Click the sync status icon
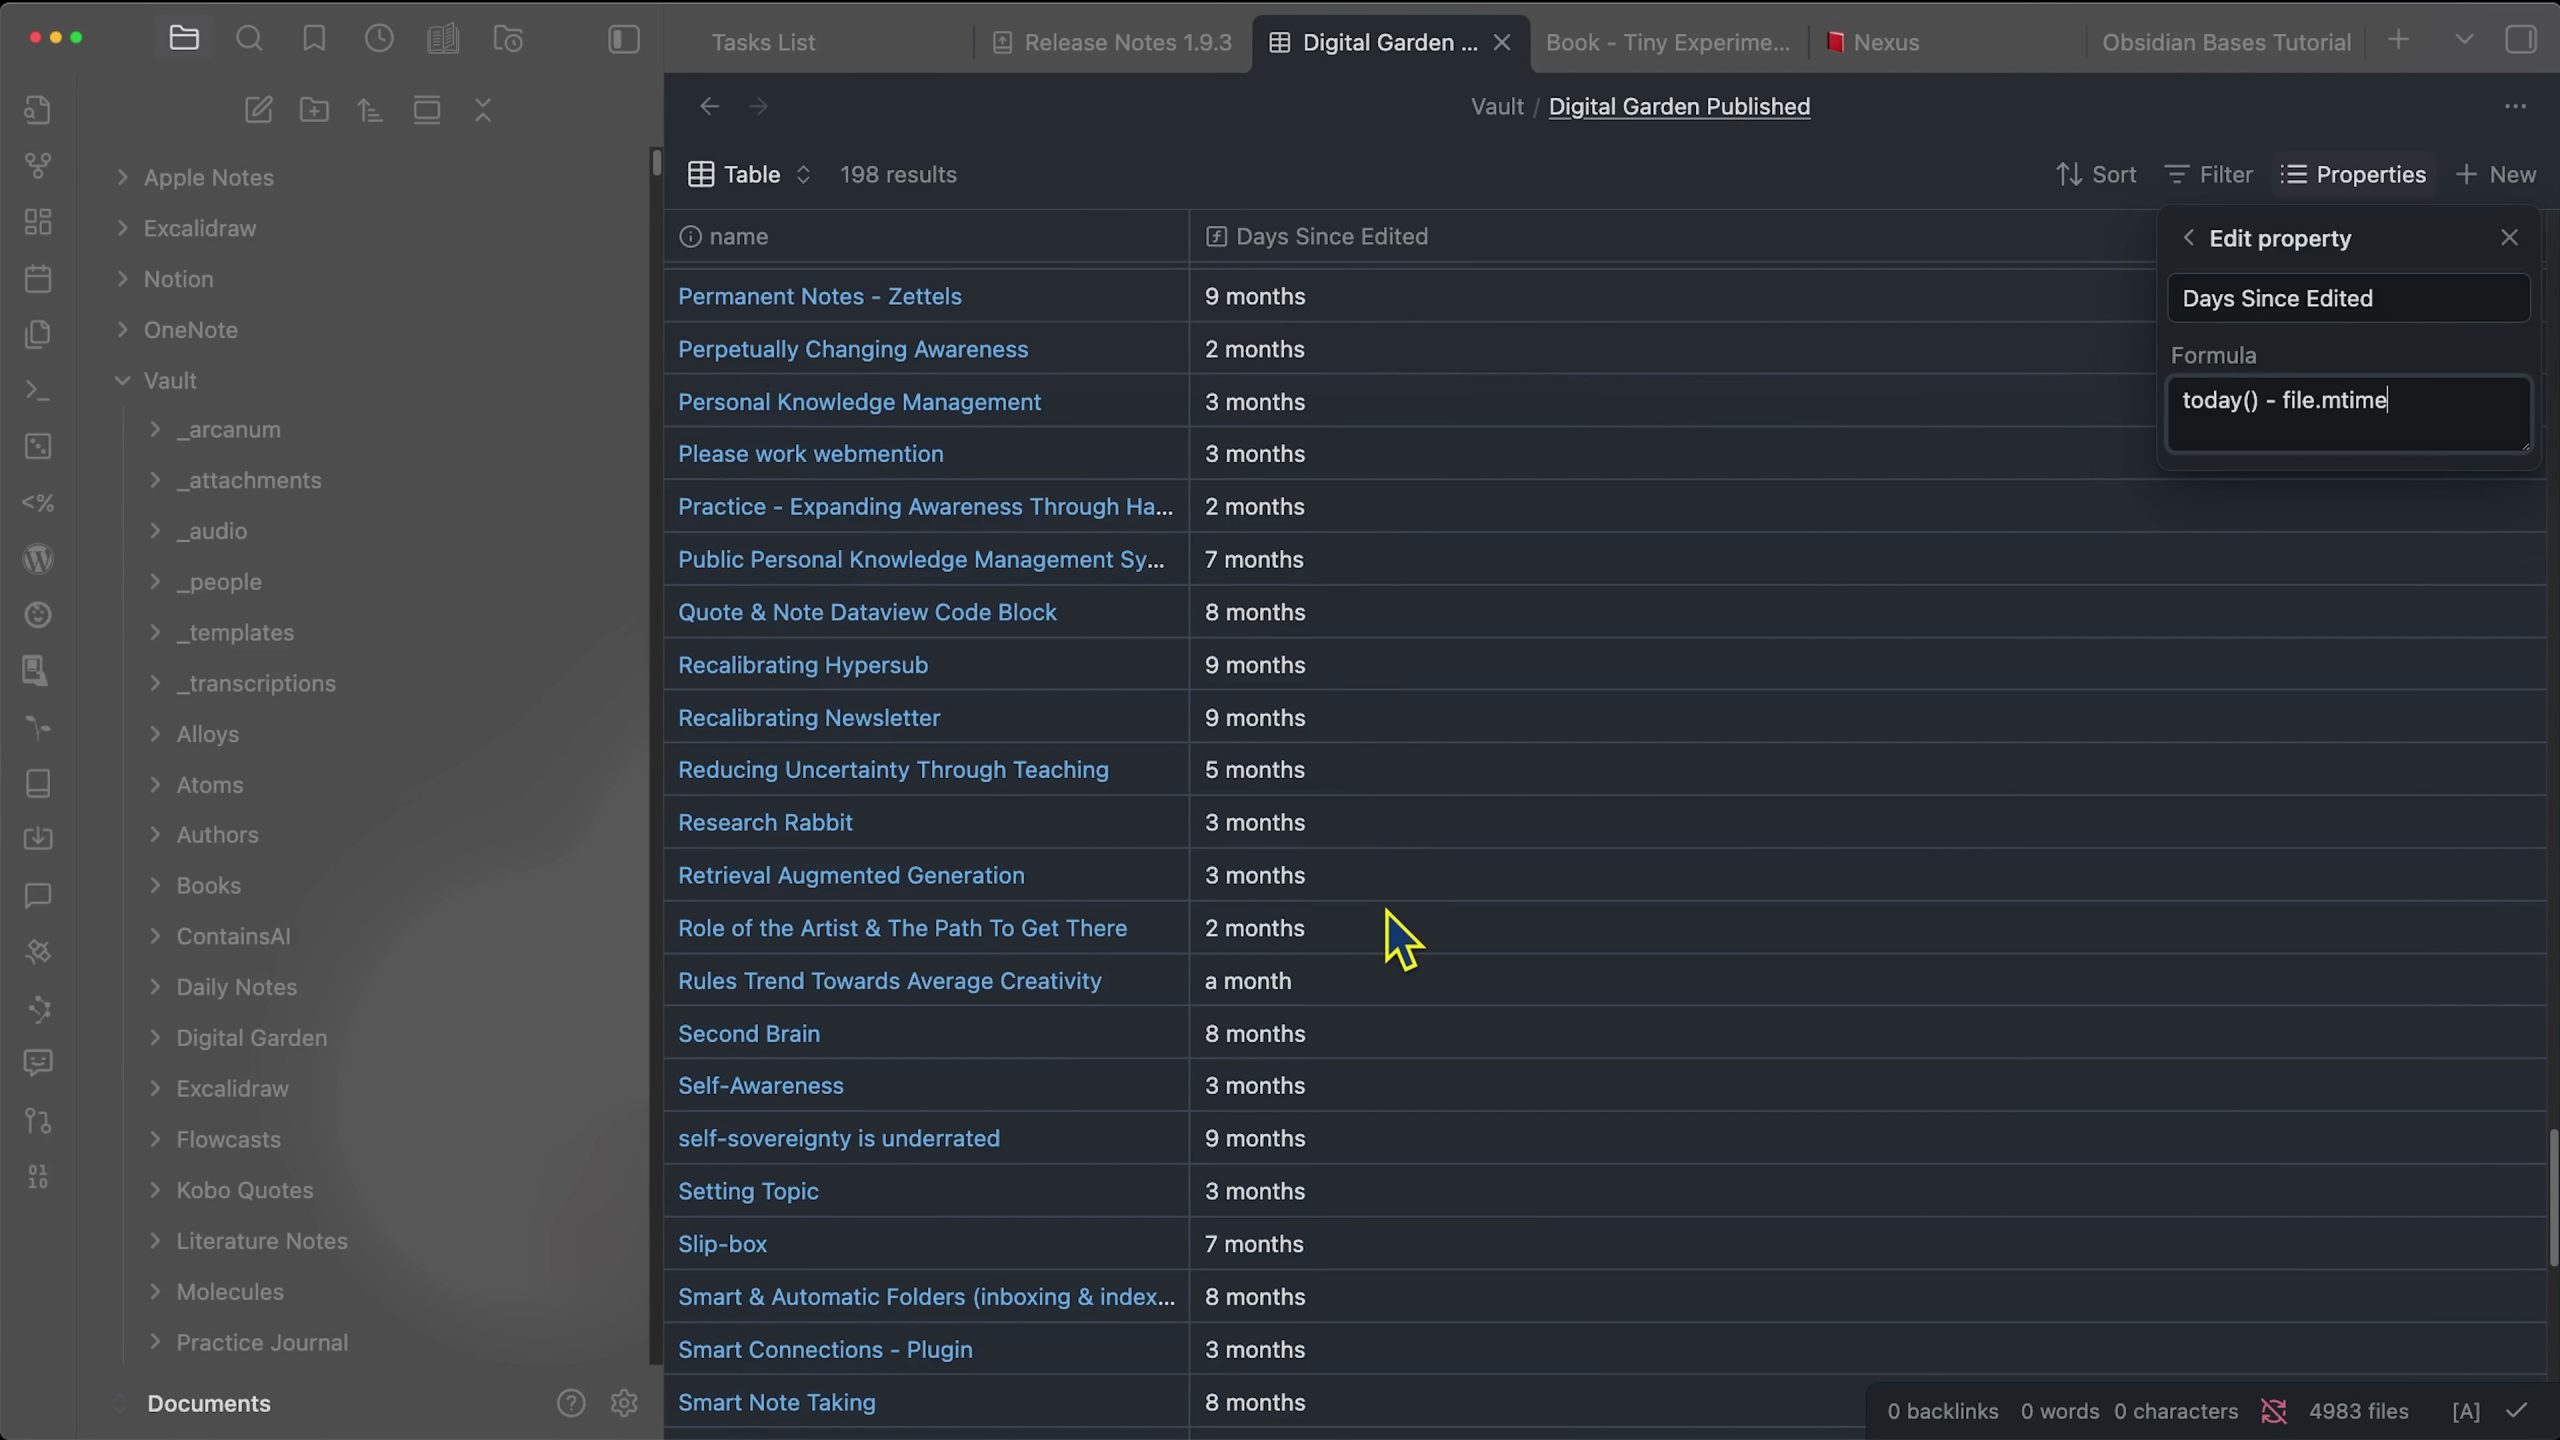The width and height of the screenshot is (2560, 1440). tap(2274, 1411)
